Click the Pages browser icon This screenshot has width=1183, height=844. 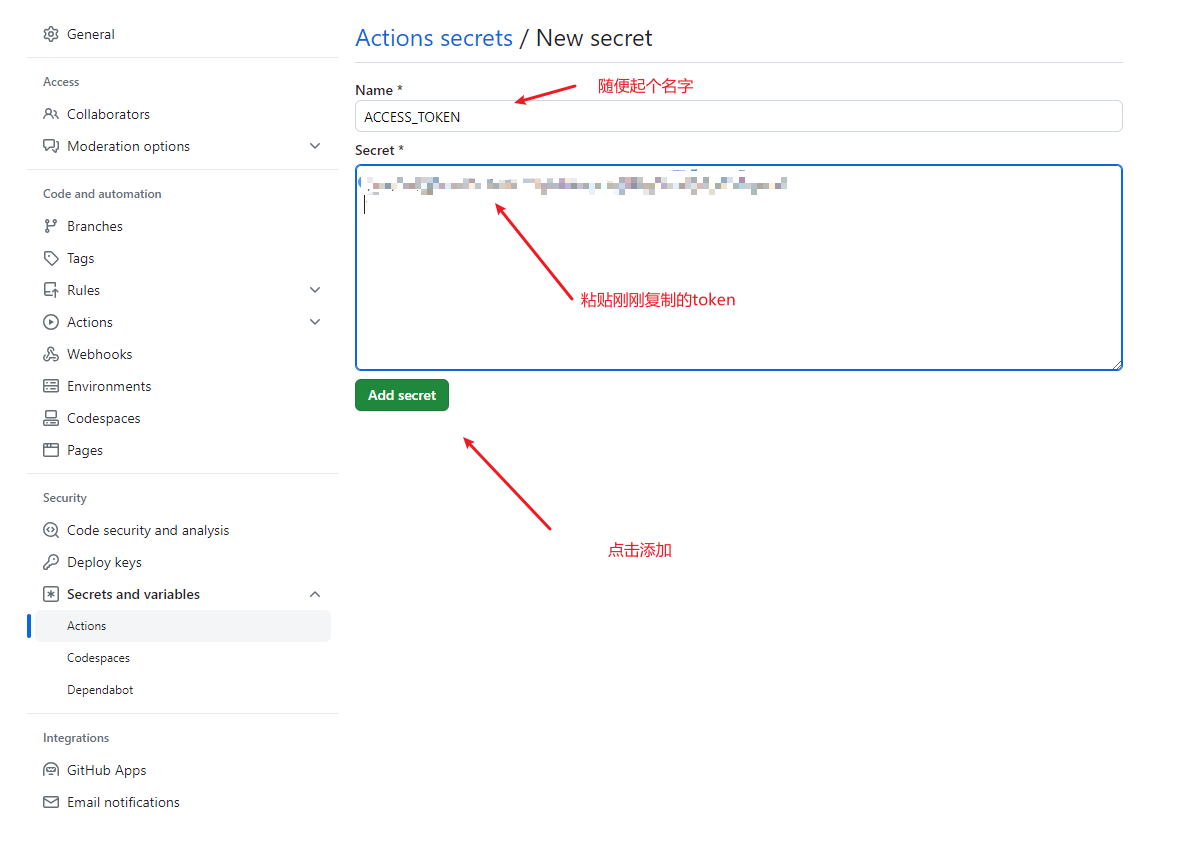point(51,450)
